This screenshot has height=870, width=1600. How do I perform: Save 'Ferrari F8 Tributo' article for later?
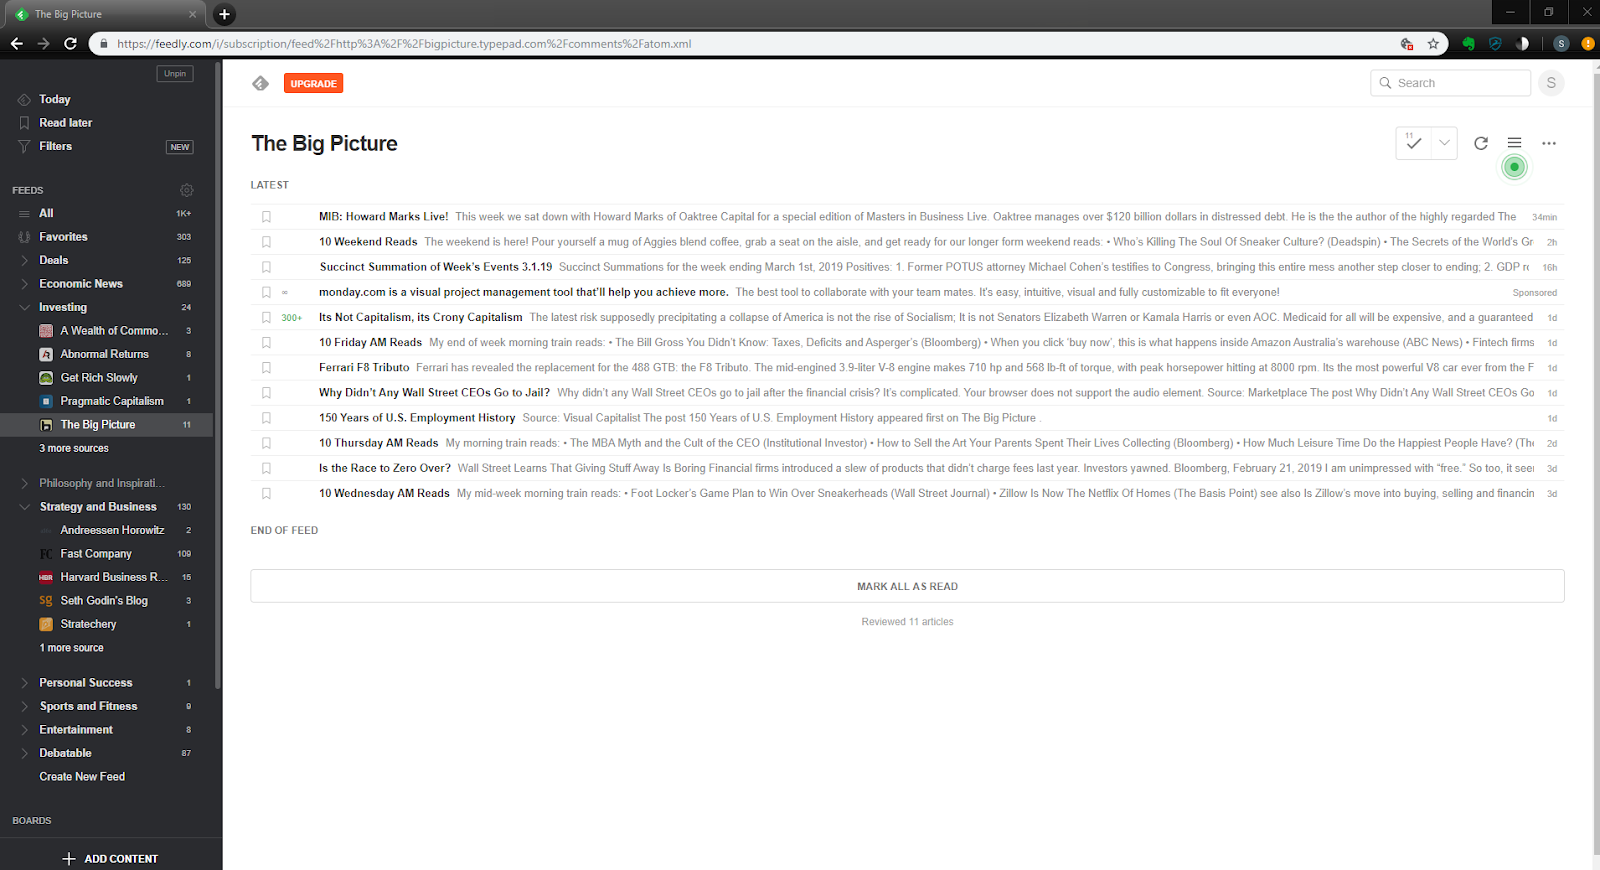[266, 367]
